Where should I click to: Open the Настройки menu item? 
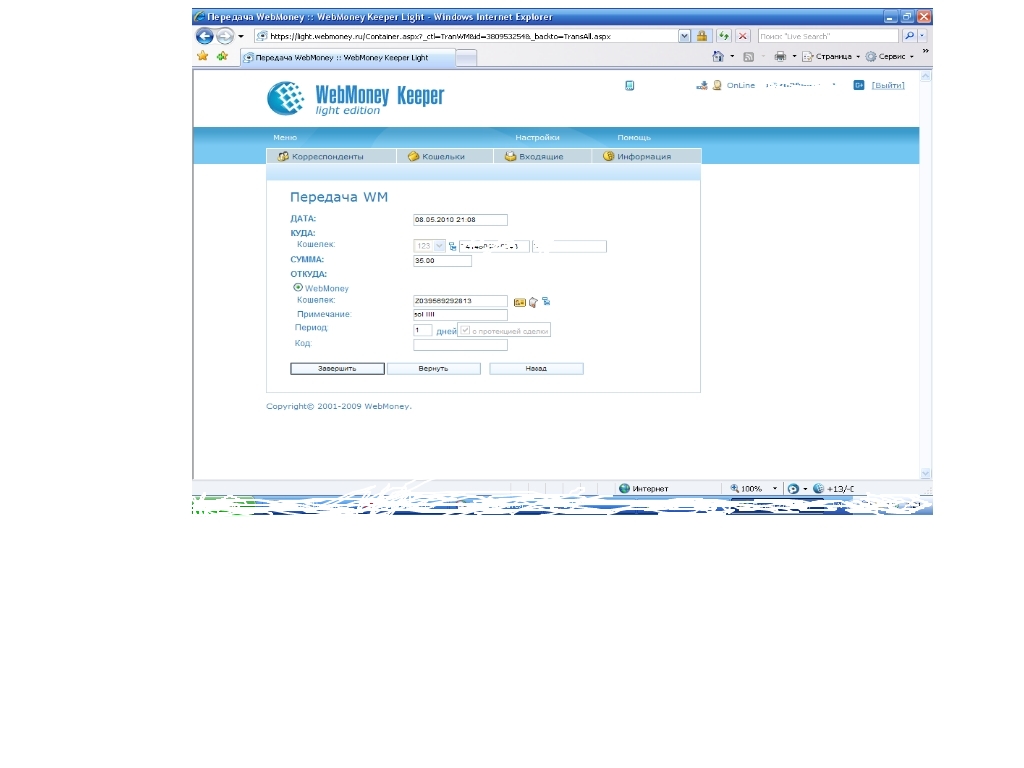537,137
